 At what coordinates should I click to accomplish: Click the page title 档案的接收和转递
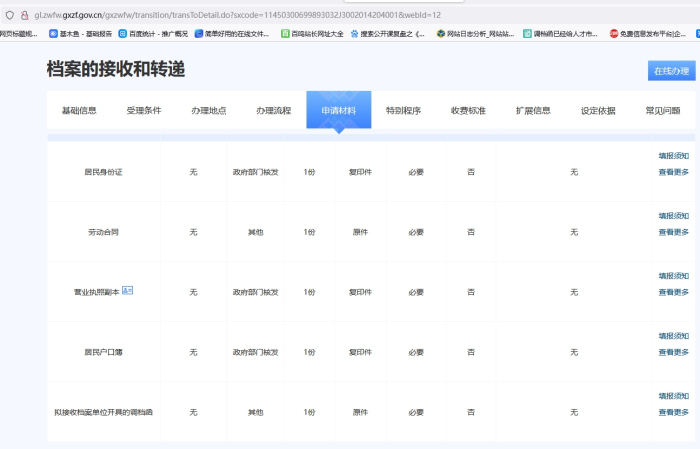click(116, 69)
